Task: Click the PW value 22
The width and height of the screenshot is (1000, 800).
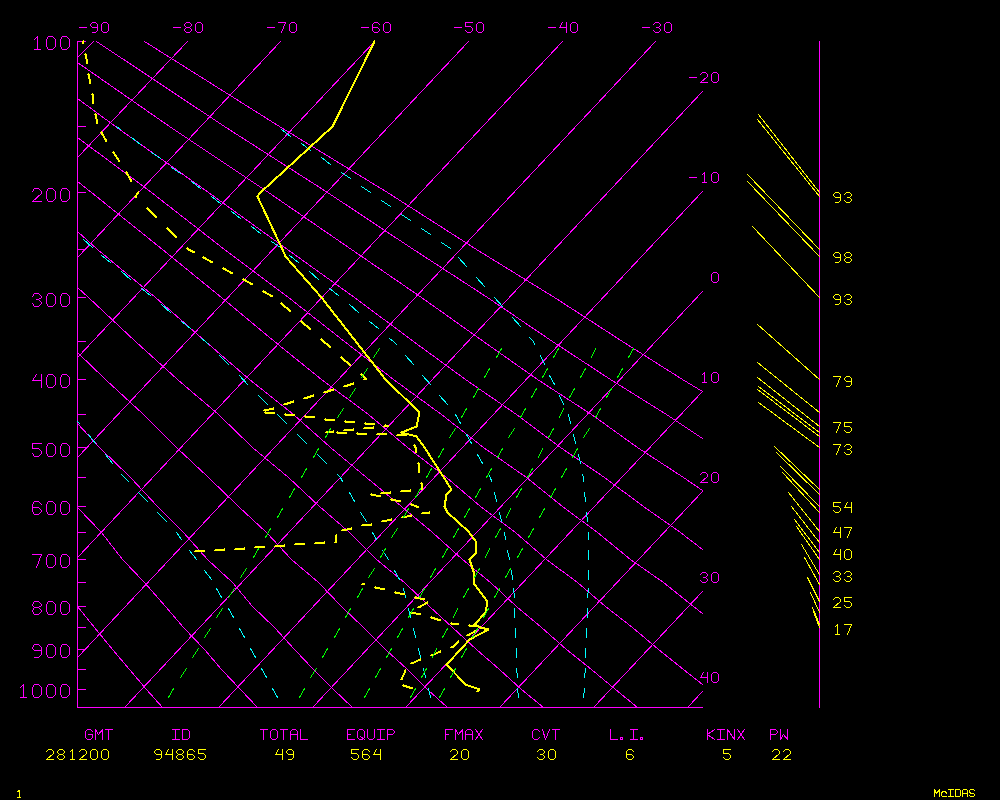Action: pos(781,755)
